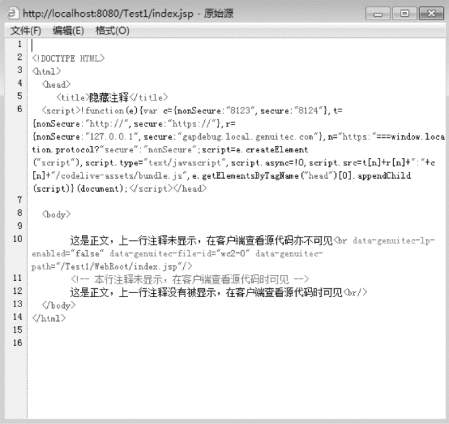Close the source viewer window

click(x=431, y=14)
